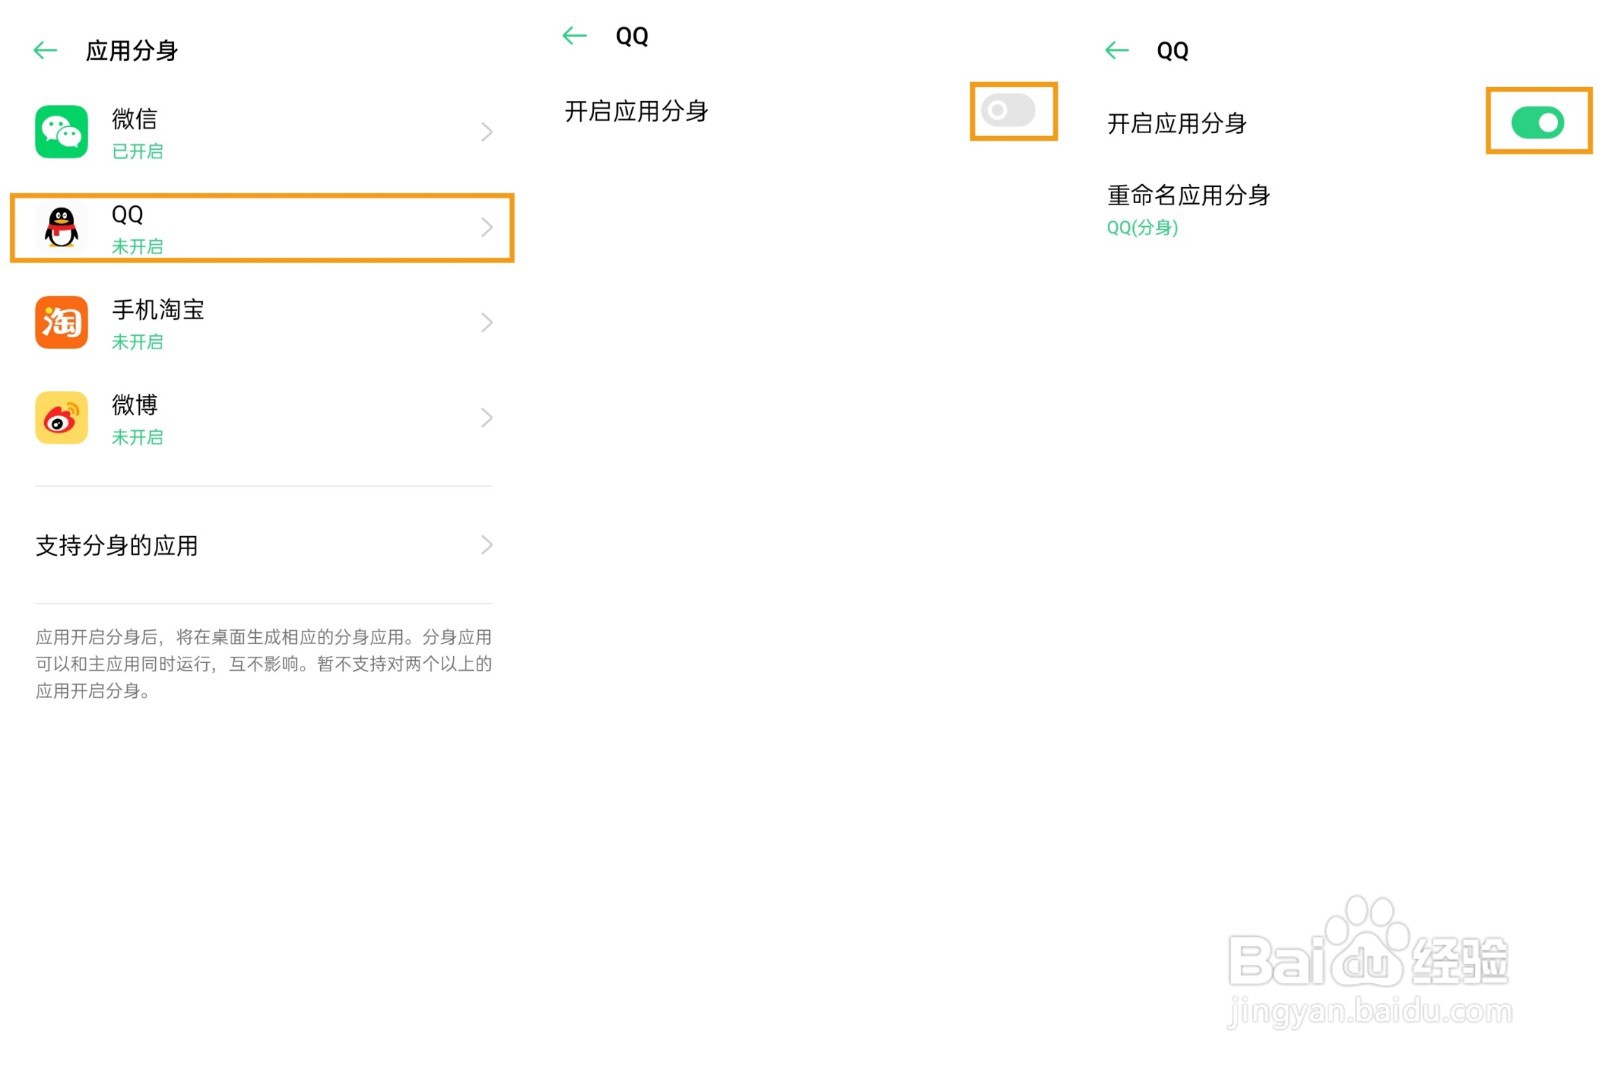Image resolution: width=1600 pixels, height=1066 pixels.
Task: Tap QQ(分身) to rename the clone
Action: (x=1141, y=228)
